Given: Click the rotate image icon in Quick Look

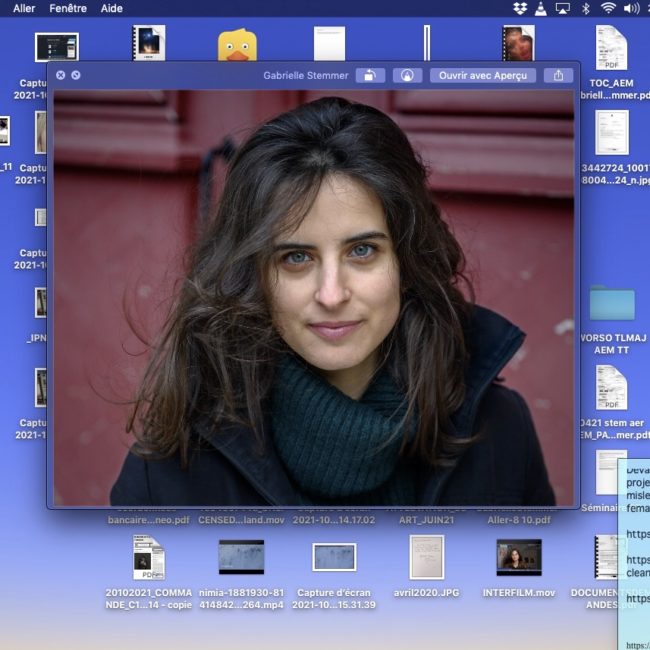Looking at the screenshot, I should click(x=370, y=75).
